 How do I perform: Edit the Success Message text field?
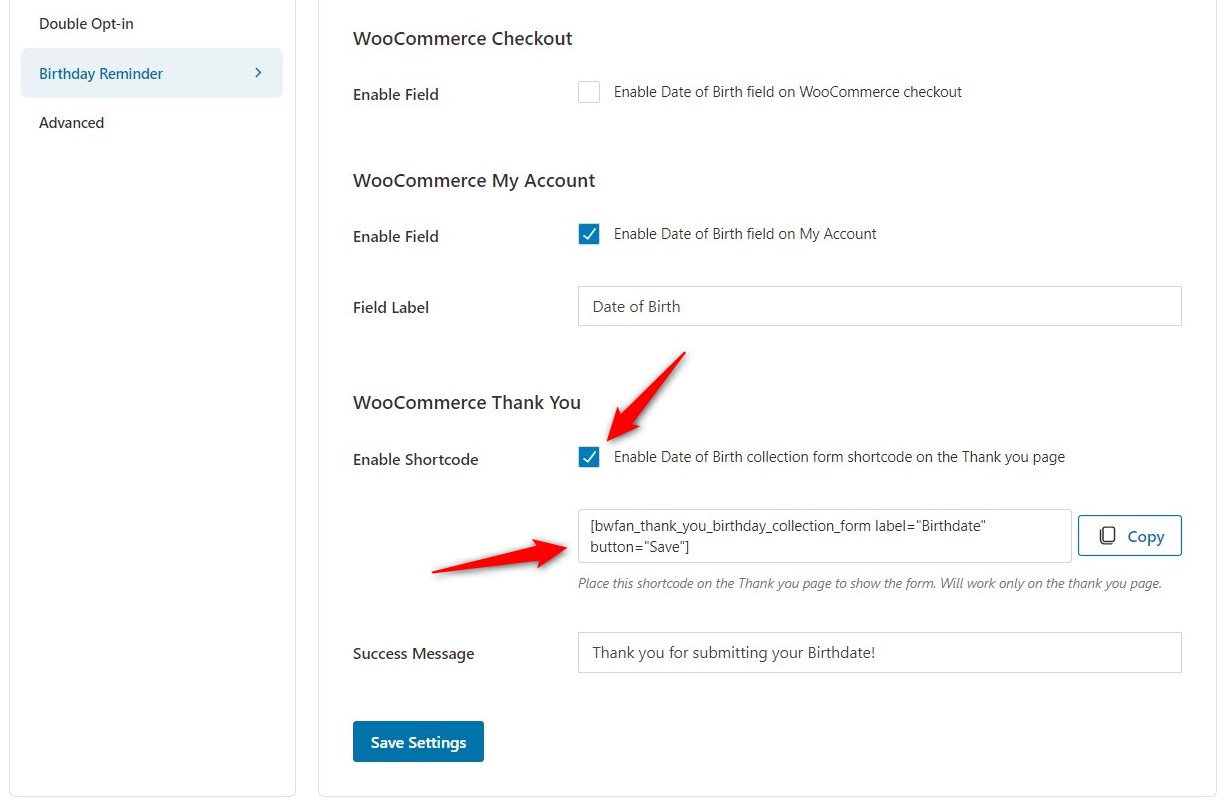[x=879, y=653]
